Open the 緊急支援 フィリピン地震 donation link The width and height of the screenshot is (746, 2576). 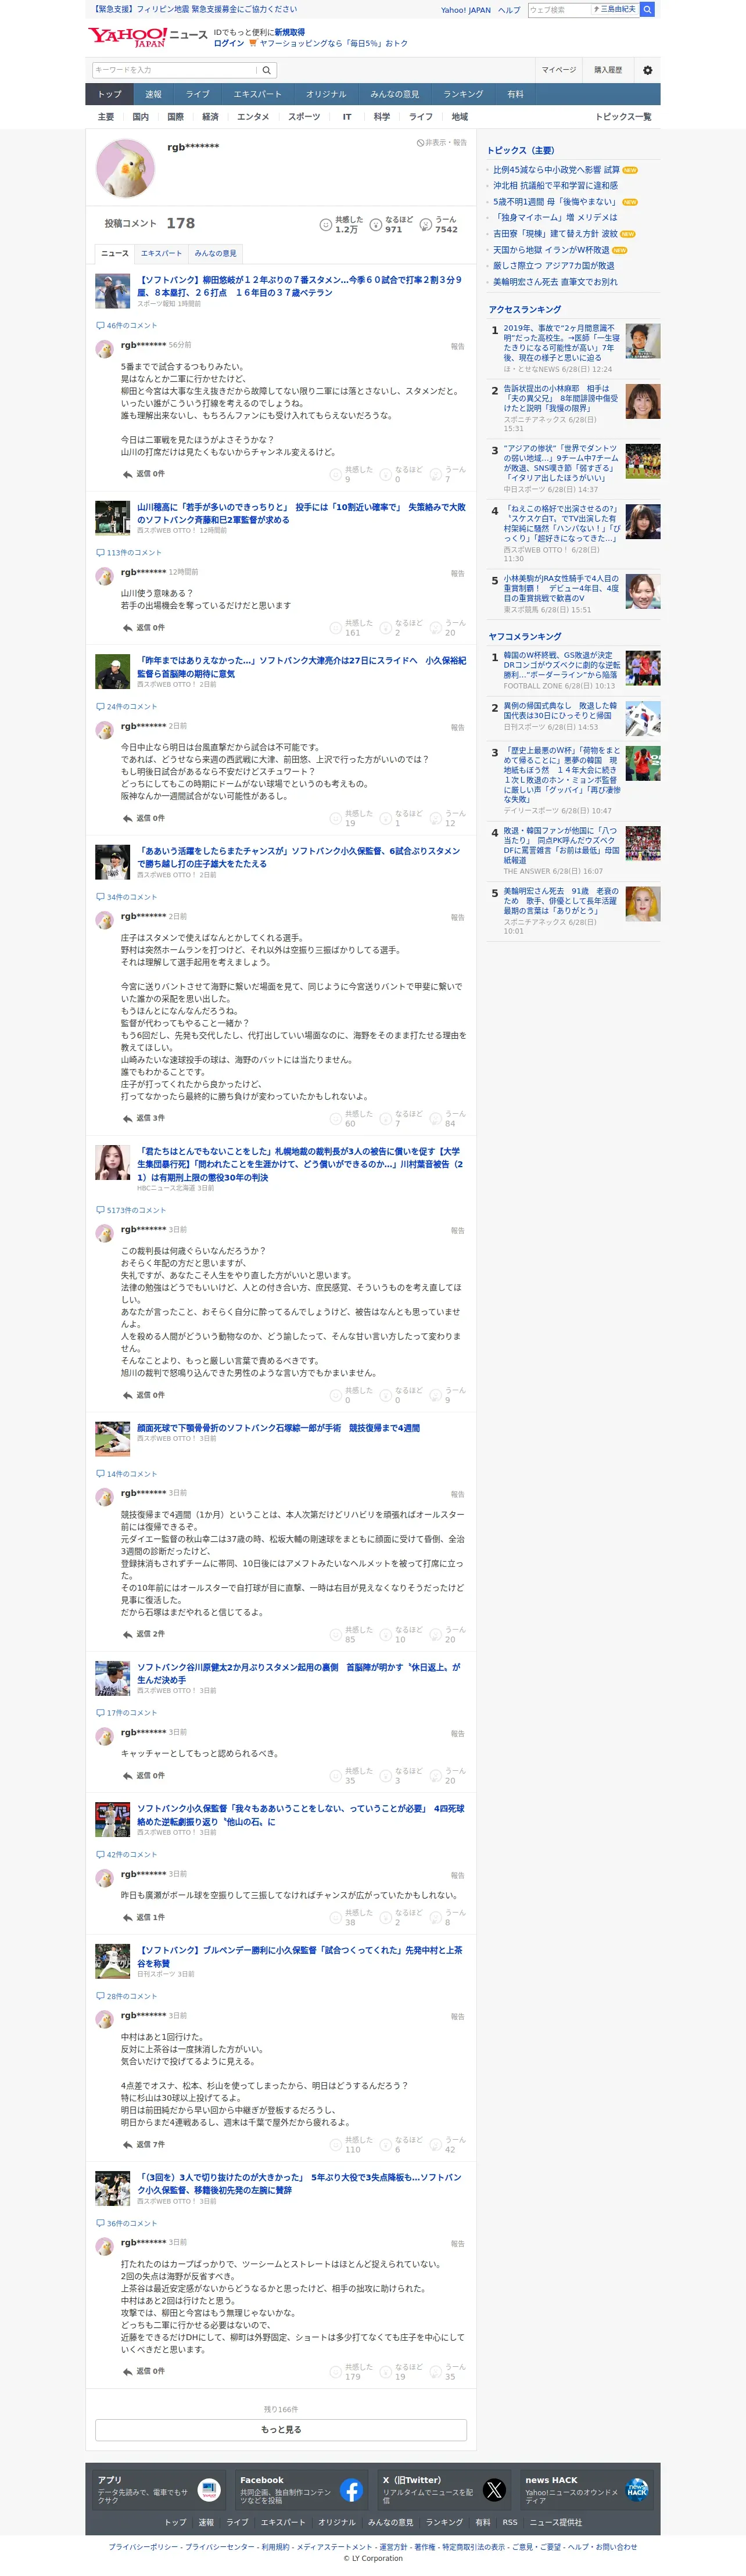click(195, 9)
